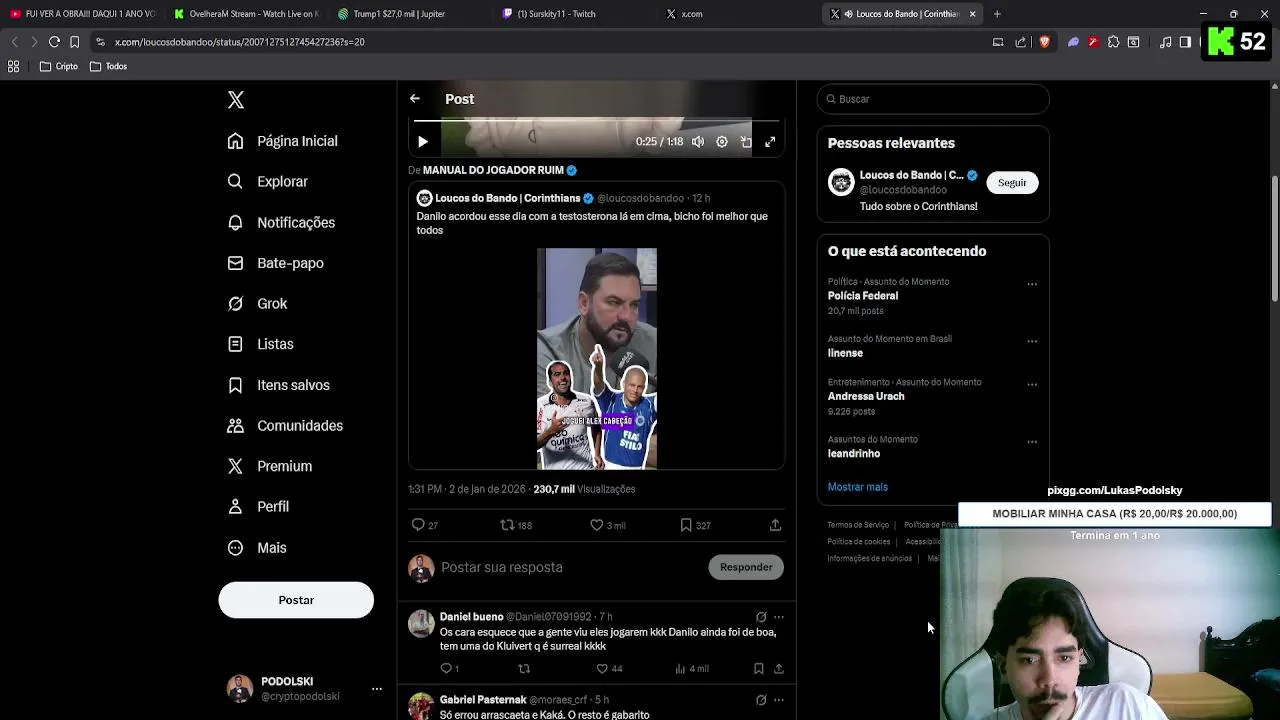This screenshot has height=720, width=1280.
Task: Like the post with 3 mil likes
Action: (x=607, y=525)
